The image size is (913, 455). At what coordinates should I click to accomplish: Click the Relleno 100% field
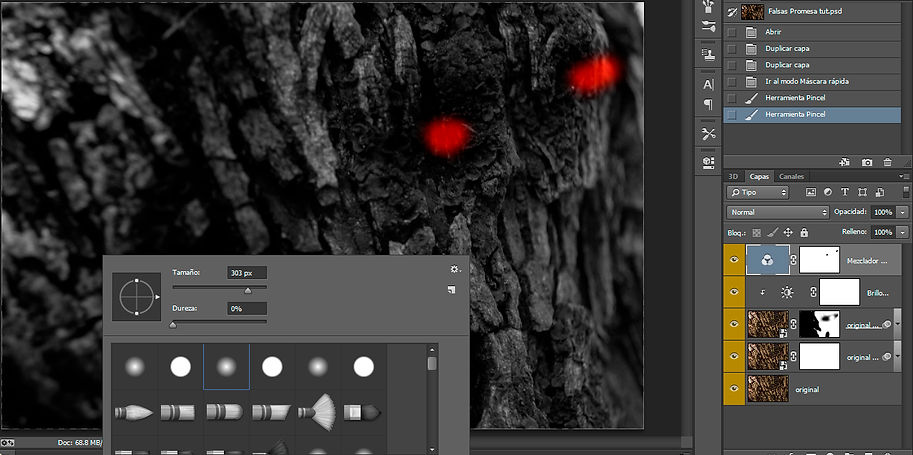[883, 232]
